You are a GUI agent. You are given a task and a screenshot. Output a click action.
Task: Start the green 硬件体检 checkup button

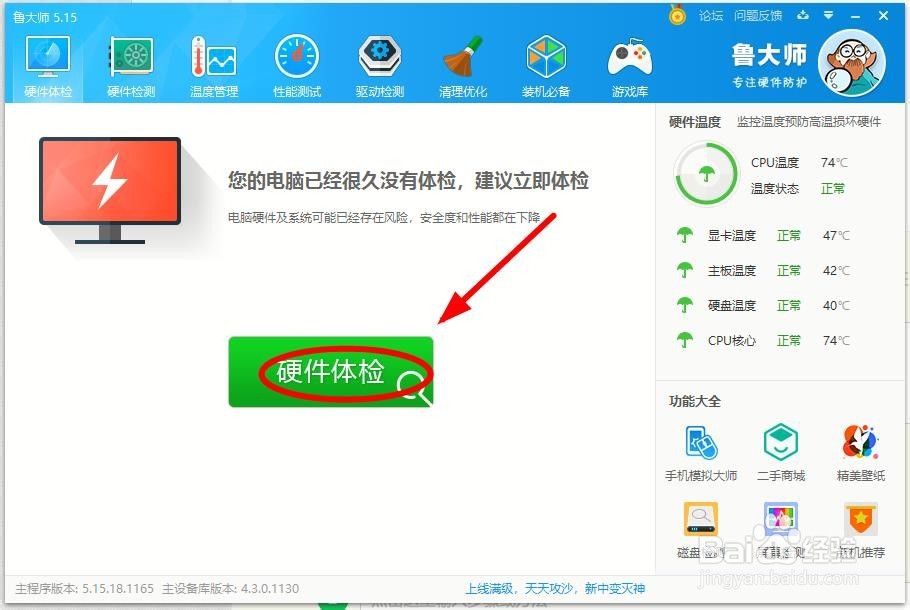pyautogui.click(x=331, y=371)
